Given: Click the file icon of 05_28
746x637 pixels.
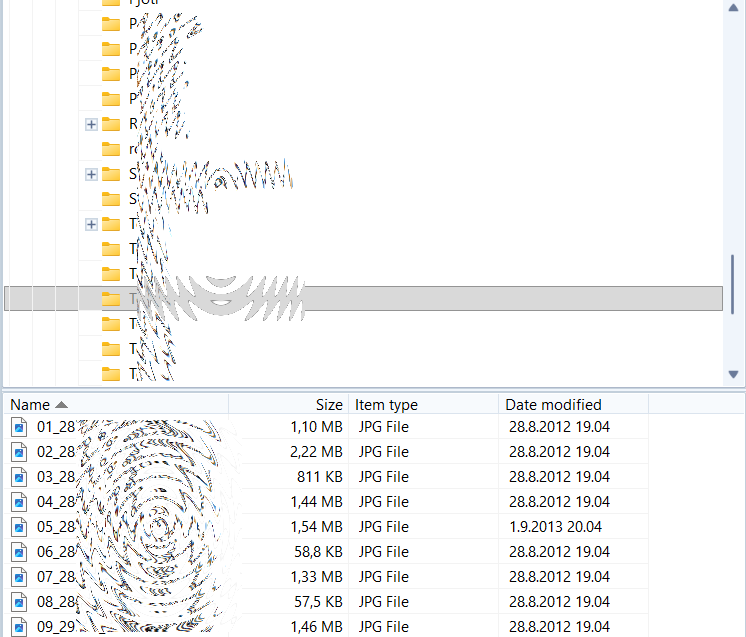Looking at the screenshot, I should point(20,527).
